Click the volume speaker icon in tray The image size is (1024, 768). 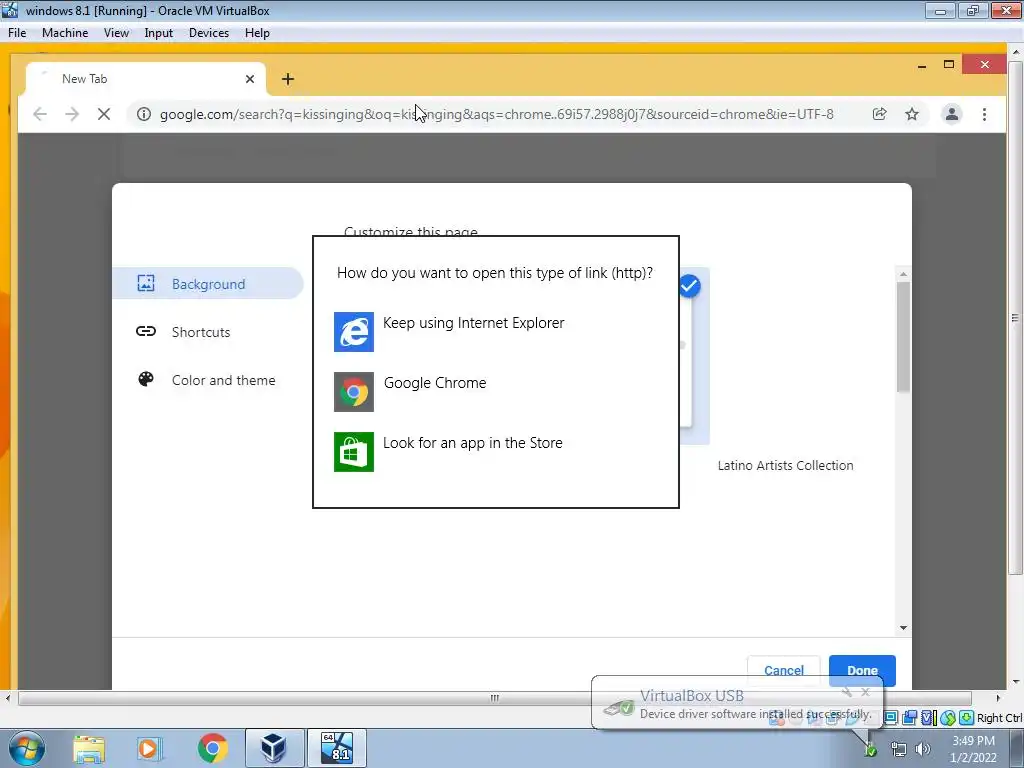923,750
